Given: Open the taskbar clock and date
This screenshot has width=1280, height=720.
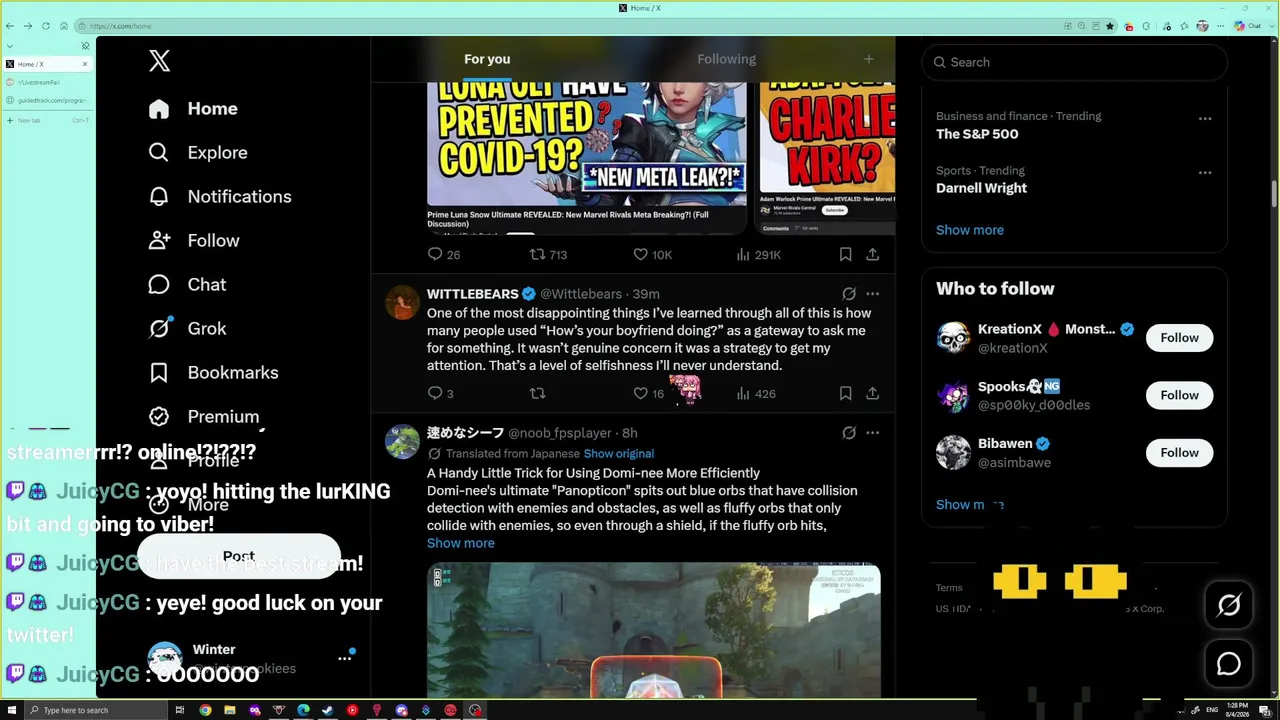Looking at the screenshot, I should [x=1235, y=710].
